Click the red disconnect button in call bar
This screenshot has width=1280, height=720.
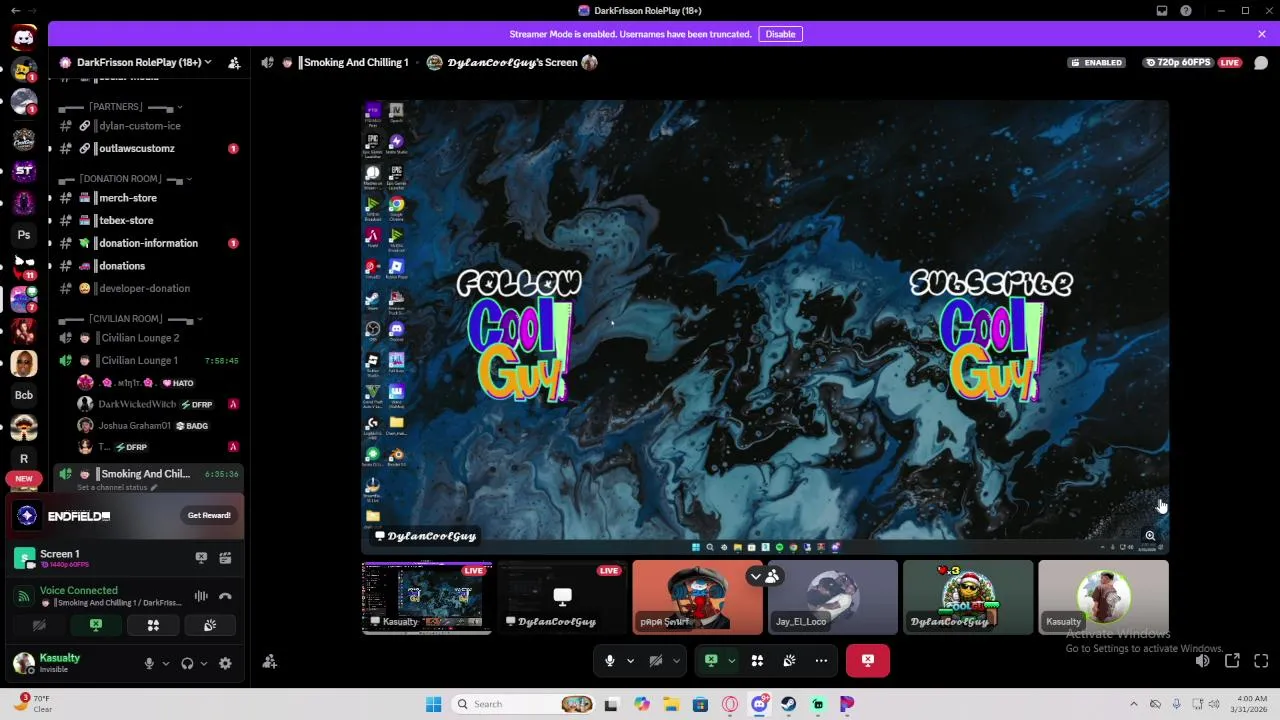868,660
